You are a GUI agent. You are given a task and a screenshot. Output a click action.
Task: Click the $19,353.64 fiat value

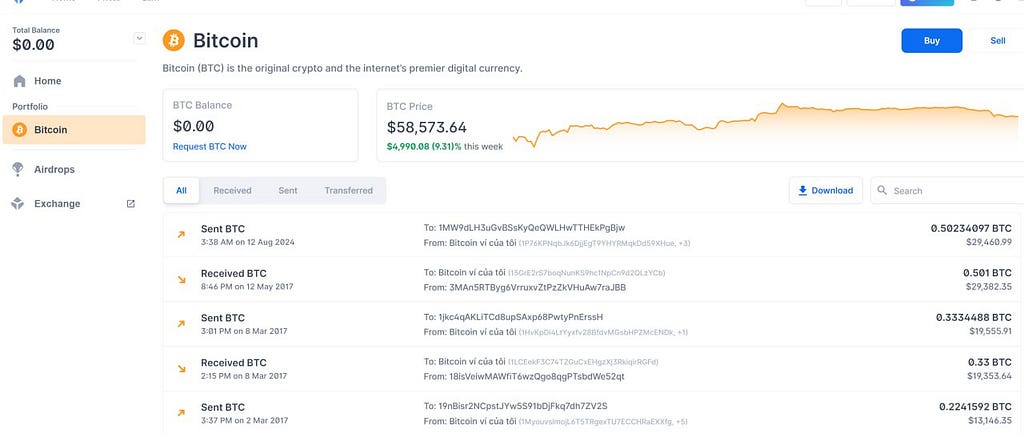989,376
